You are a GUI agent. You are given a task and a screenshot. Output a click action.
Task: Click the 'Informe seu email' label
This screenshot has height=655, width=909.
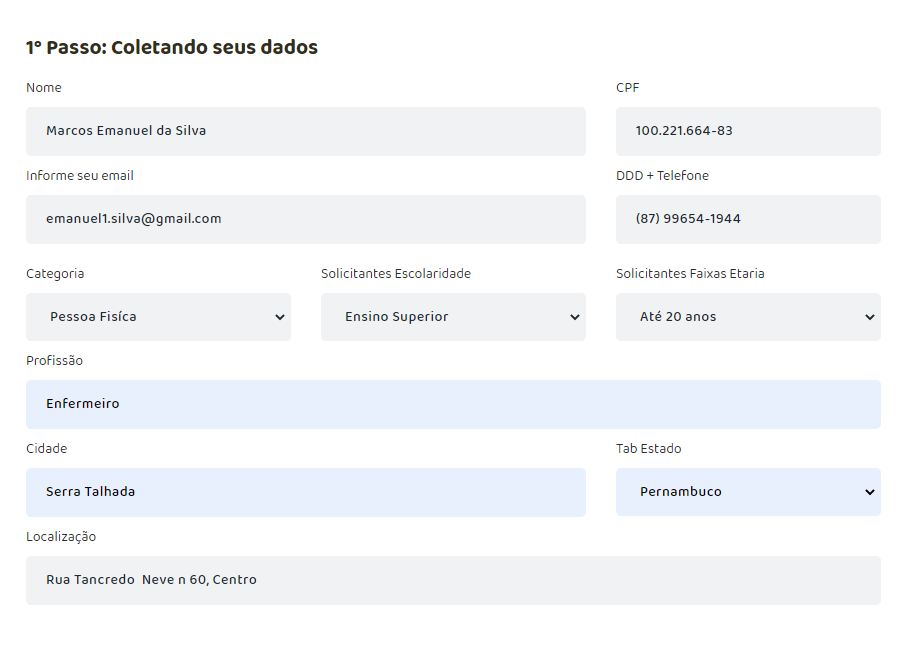(80, 176)
